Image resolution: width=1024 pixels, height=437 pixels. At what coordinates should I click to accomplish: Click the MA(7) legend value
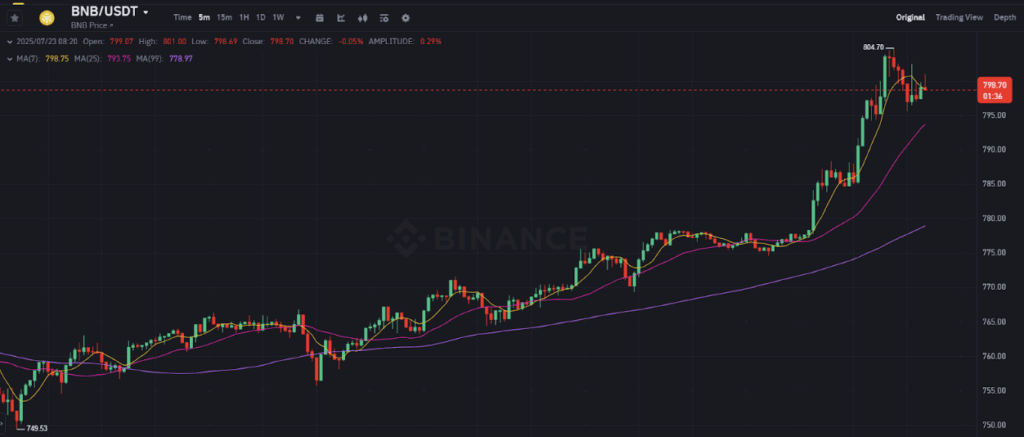tap(58, 59)
